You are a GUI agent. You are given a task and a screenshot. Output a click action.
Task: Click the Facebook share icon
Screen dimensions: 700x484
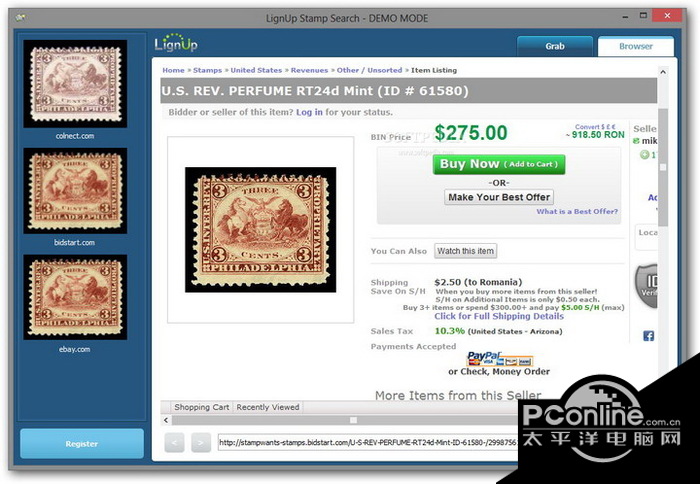pyautogui.click(x=649, y=336)
